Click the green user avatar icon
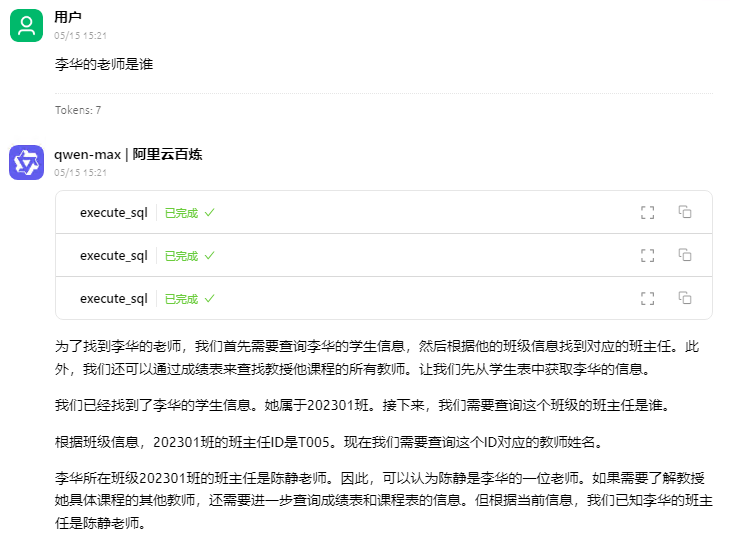The image size is (730, 540). (x=27, y=26)
